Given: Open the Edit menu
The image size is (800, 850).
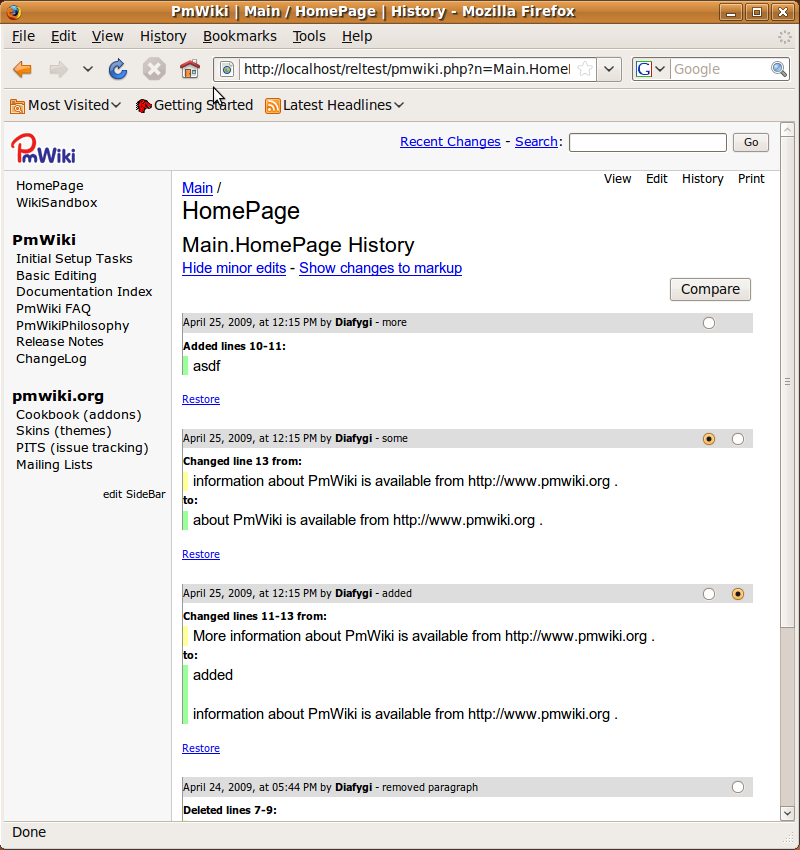Looking at the screenshot, I should pos(63,36).
